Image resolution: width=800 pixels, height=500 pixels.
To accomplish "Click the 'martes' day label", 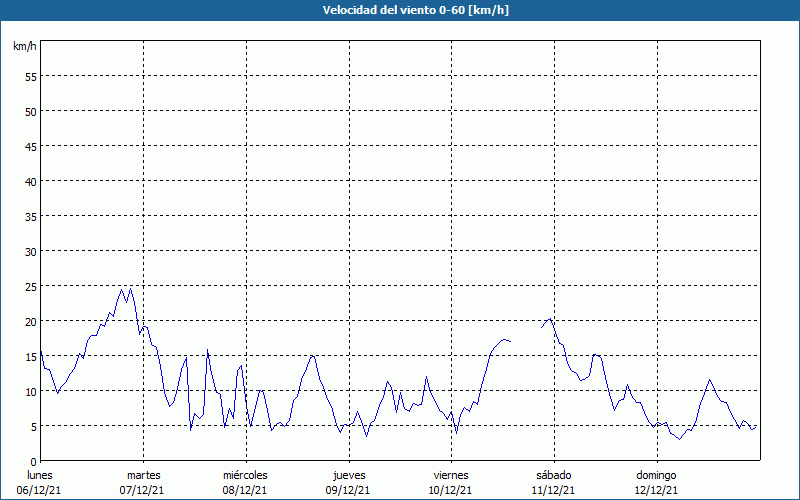I will point(144,475).
